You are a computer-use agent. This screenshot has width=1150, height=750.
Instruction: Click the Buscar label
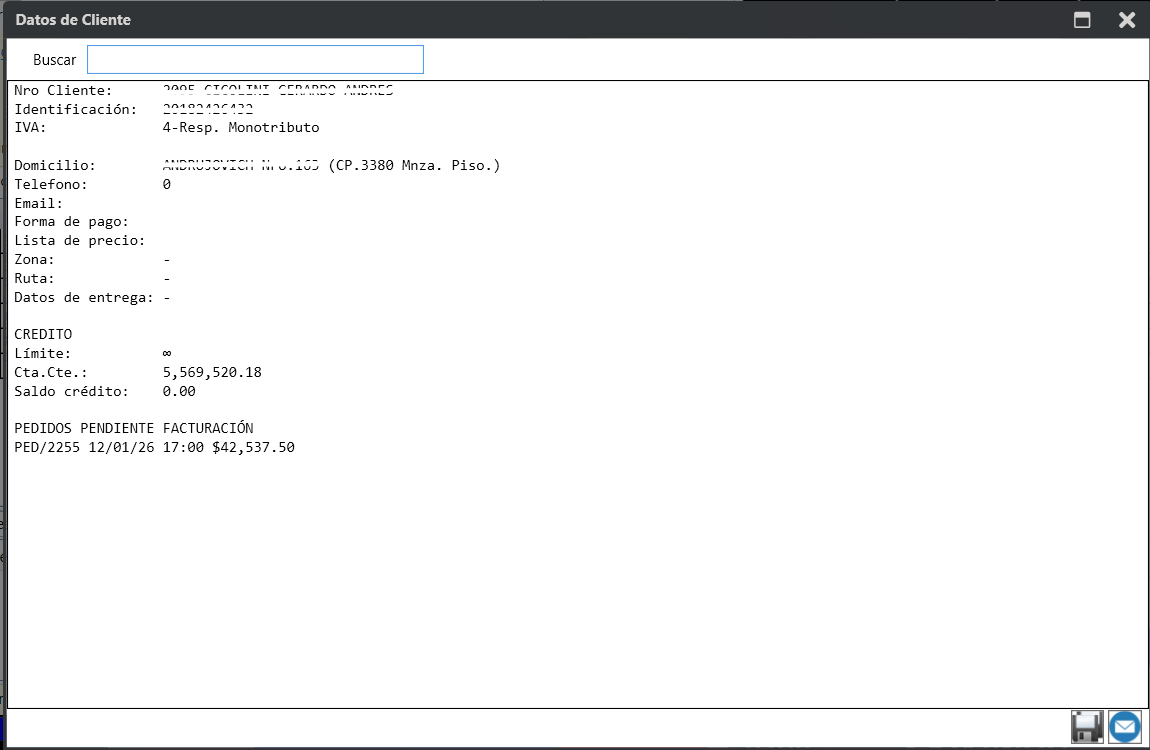click(x=54, y=60)
